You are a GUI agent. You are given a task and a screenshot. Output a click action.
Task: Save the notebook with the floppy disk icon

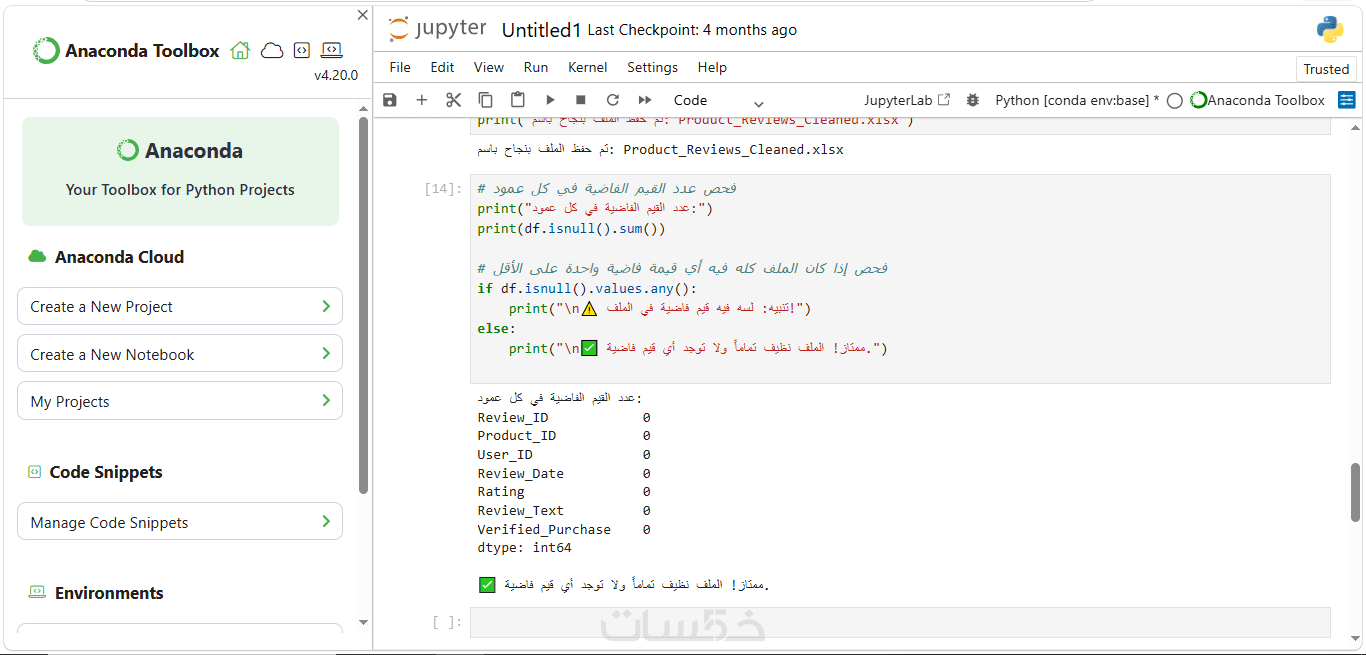pos(390,100)
